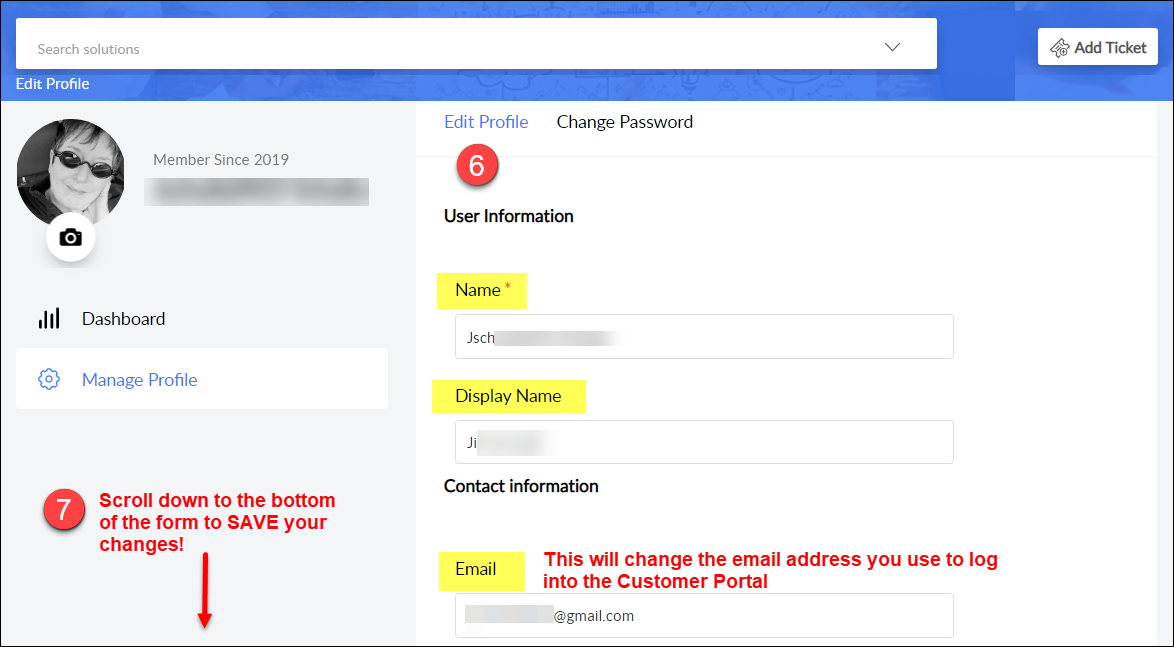Click into the Name text field

pos(703,337)
